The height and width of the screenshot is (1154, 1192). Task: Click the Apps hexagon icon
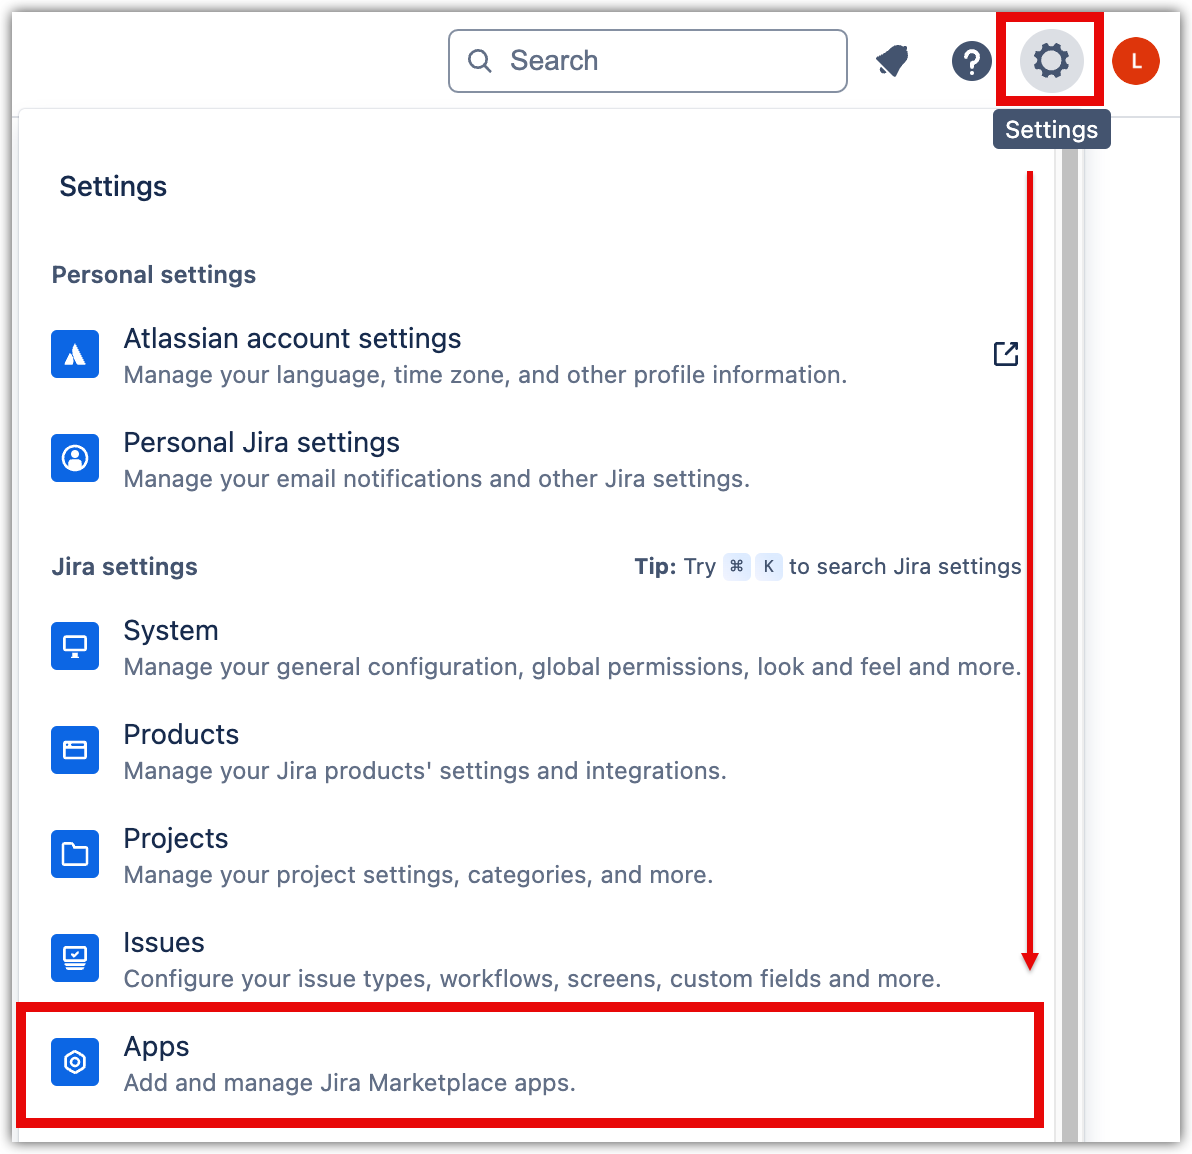click(x=75, y=1062)
